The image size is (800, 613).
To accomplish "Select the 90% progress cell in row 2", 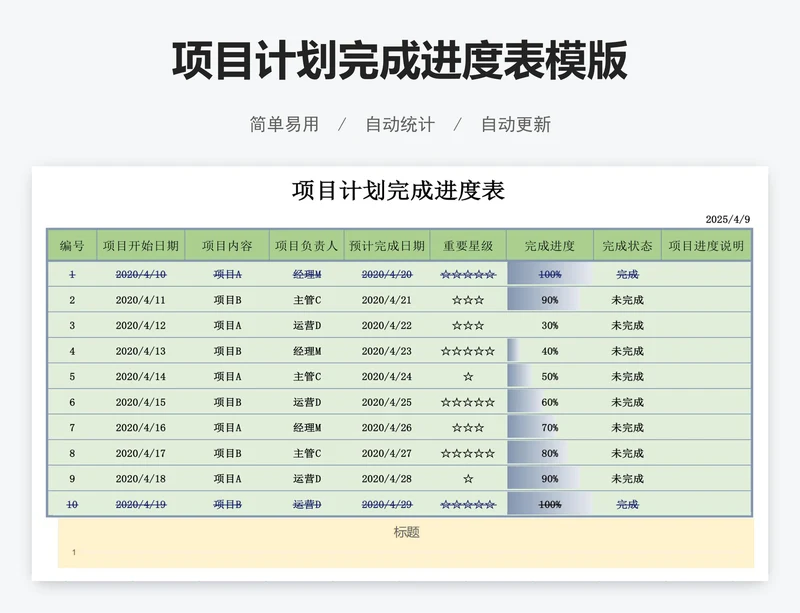I will pyautogui.click(x=550, y=300).
